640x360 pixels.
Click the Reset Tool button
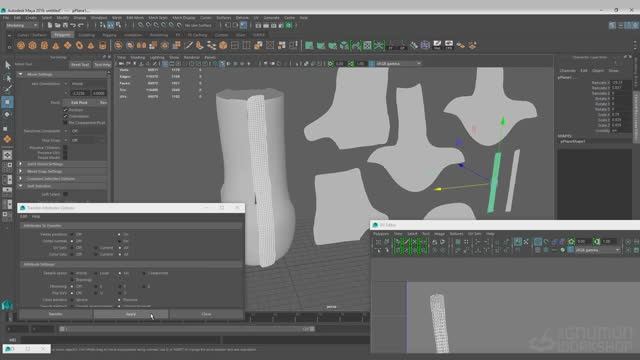[x=80, y=64]
